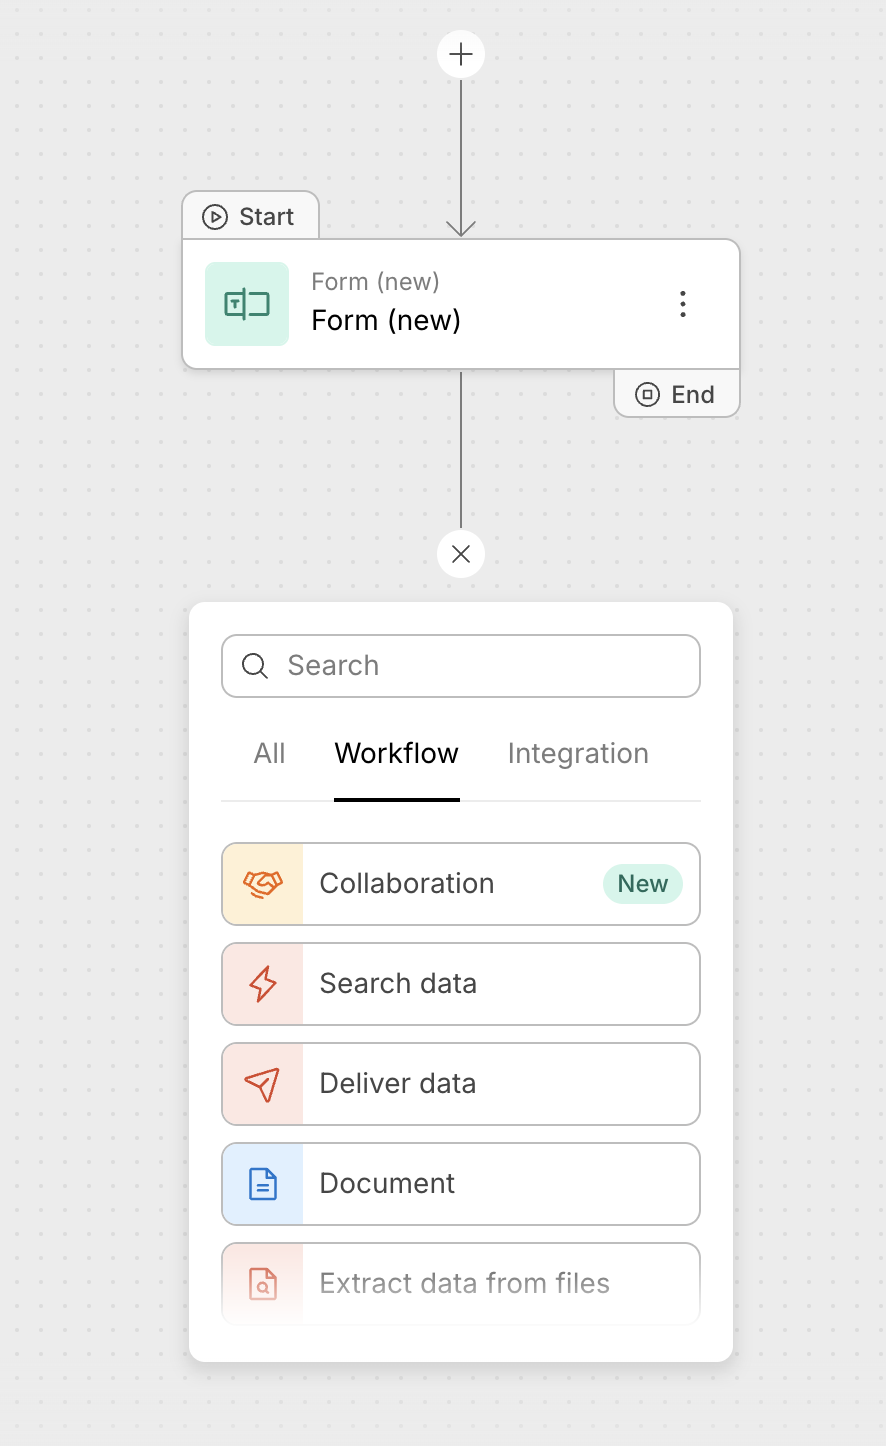Click the blue Document file icon

click(263, 1184)
